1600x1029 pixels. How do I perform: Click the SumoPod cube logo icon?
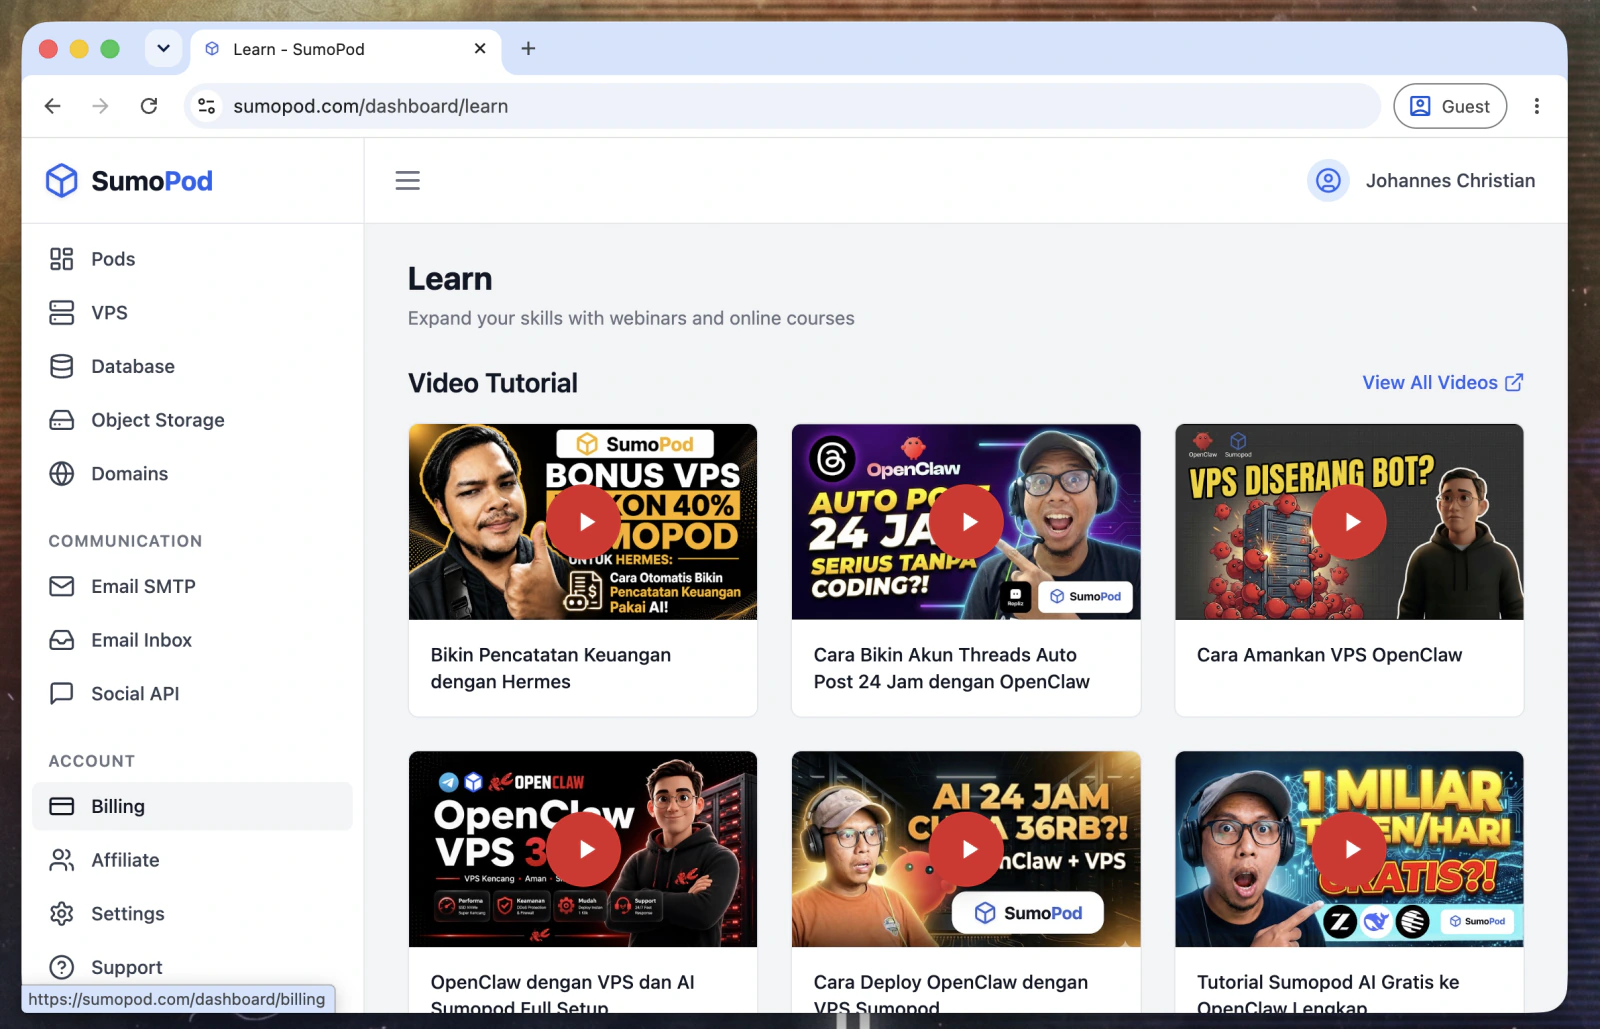click(x=62, y=181)
